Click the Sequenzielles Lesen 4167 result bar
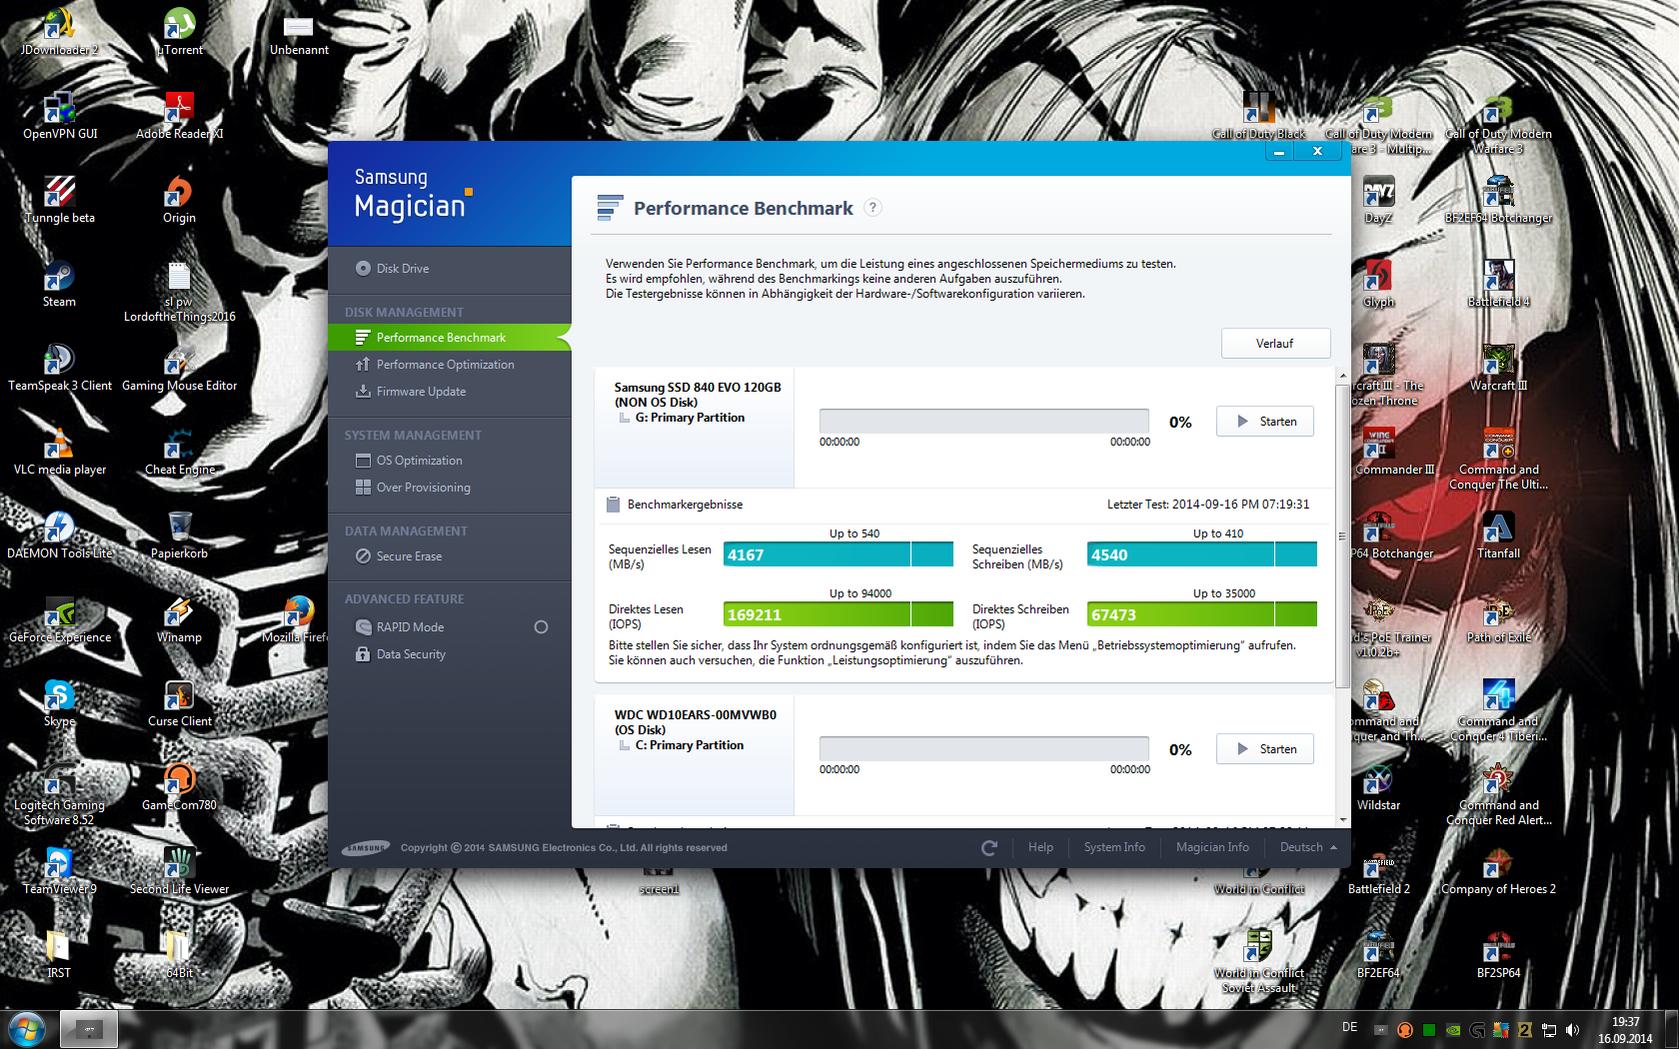 [838, 554]
